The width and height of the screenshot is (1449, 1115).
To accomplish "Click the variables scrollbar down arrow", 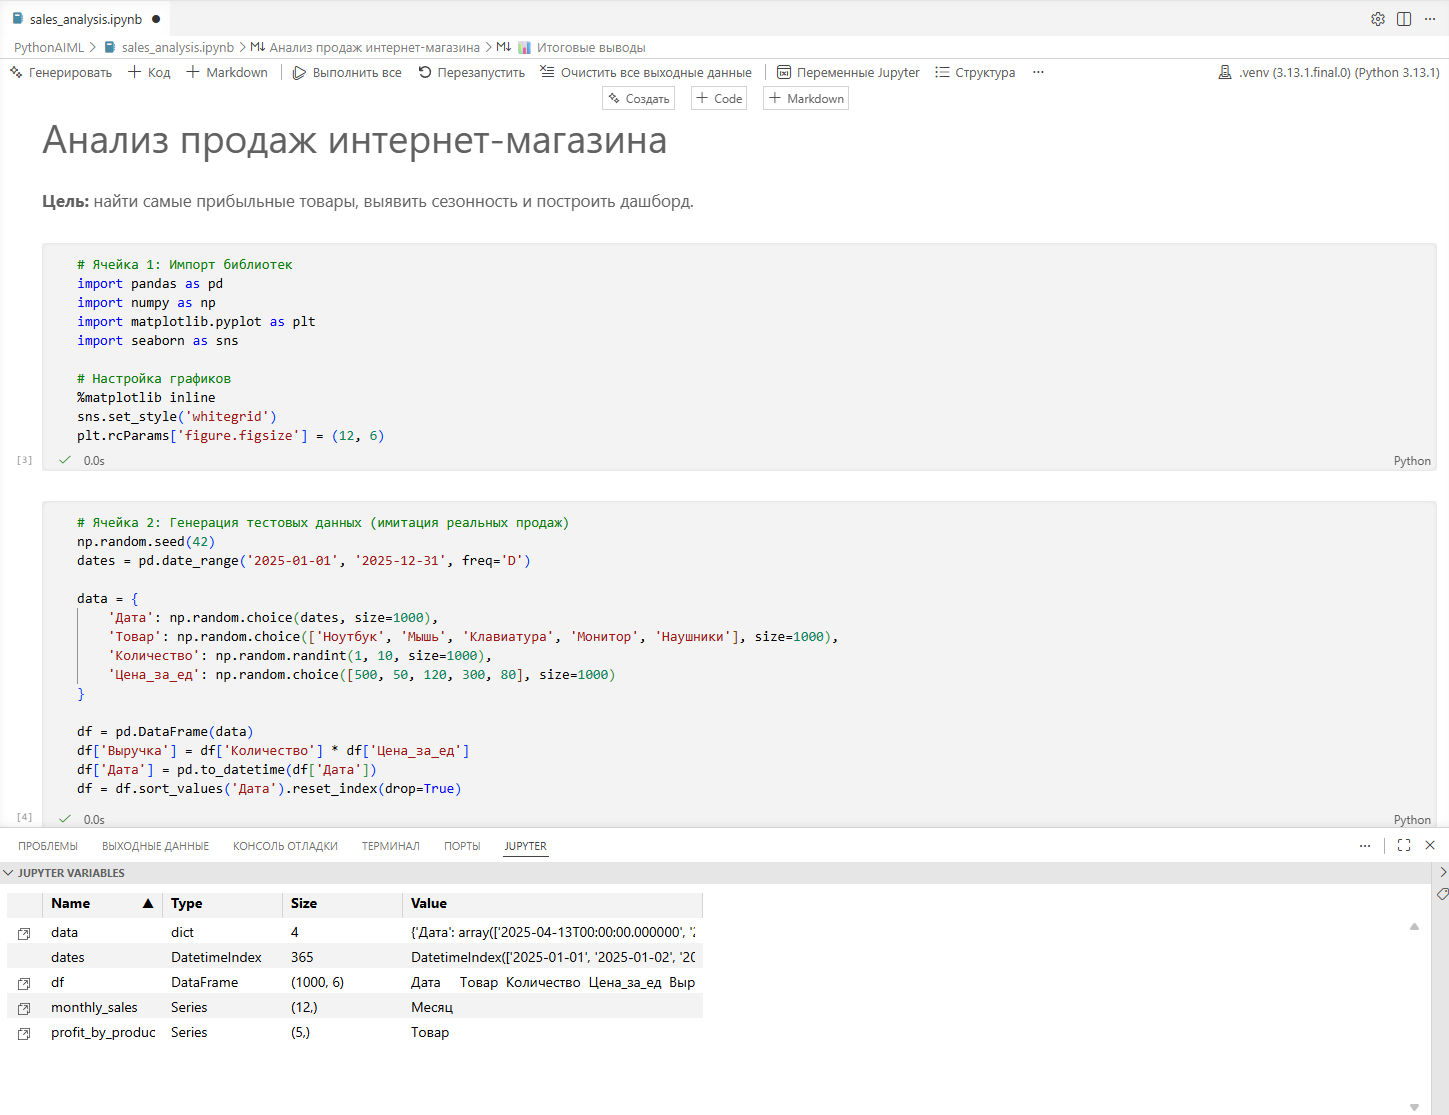I will 1414,1107.
